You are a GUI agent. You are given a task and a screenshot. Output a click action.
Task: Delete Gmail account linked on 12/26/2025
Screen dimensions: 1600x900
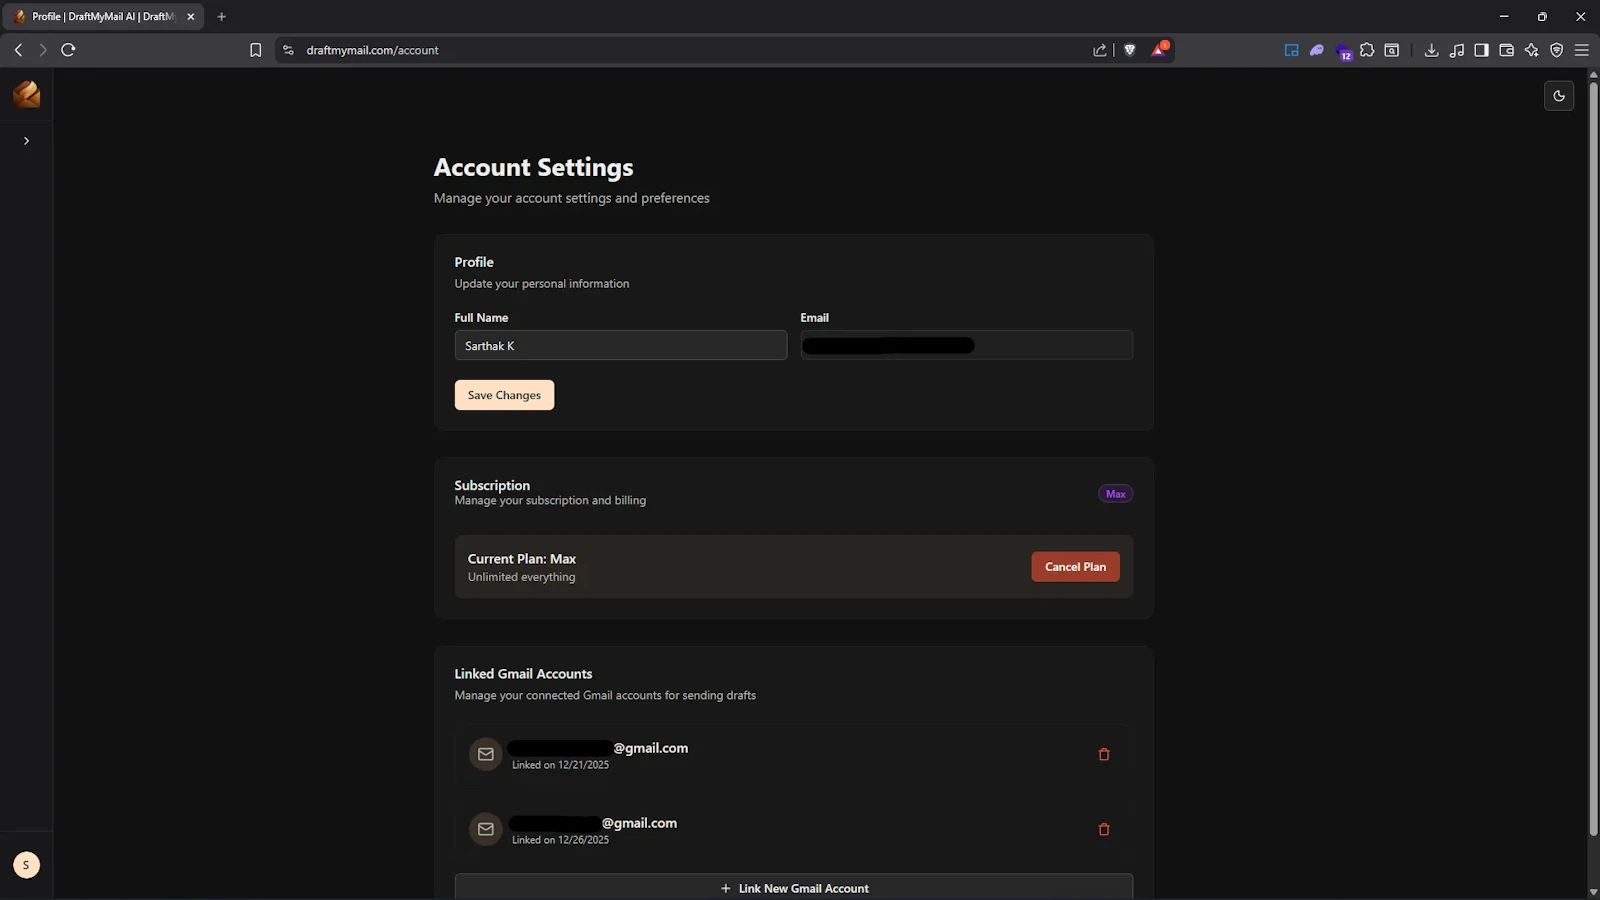(x=1104, y=830)
